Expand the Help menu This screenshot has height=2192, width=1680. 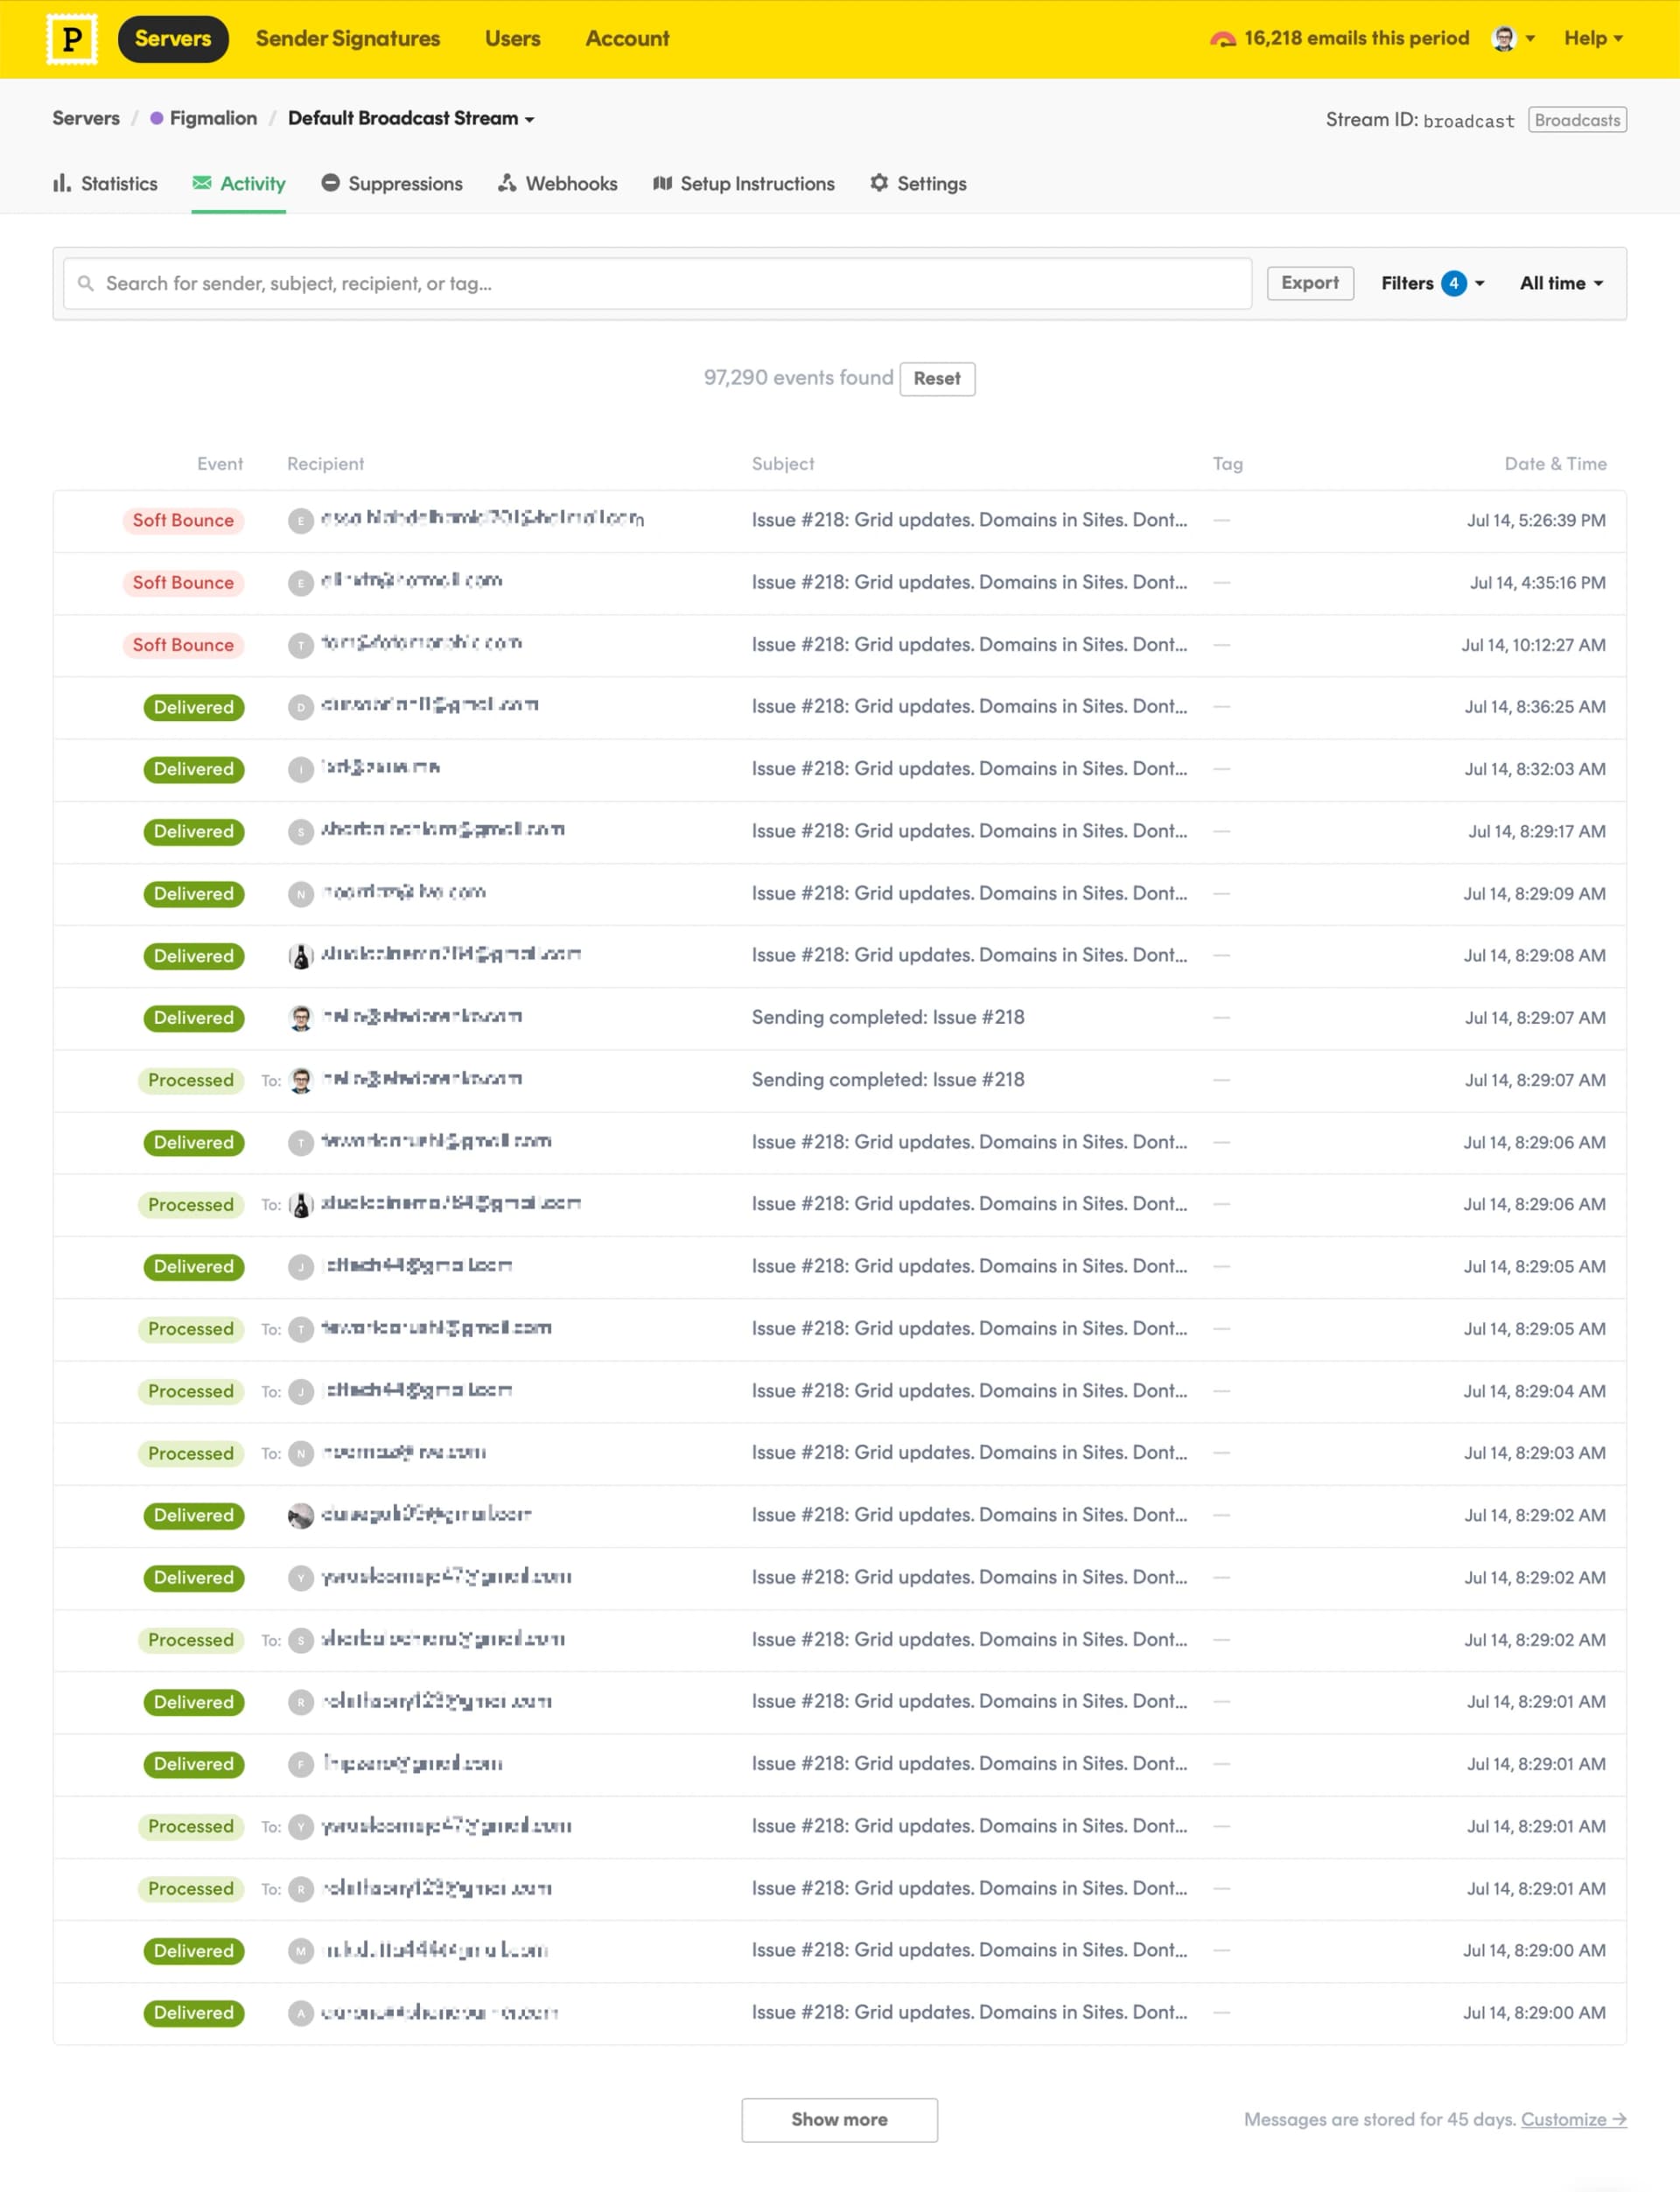pos(1593,39)
